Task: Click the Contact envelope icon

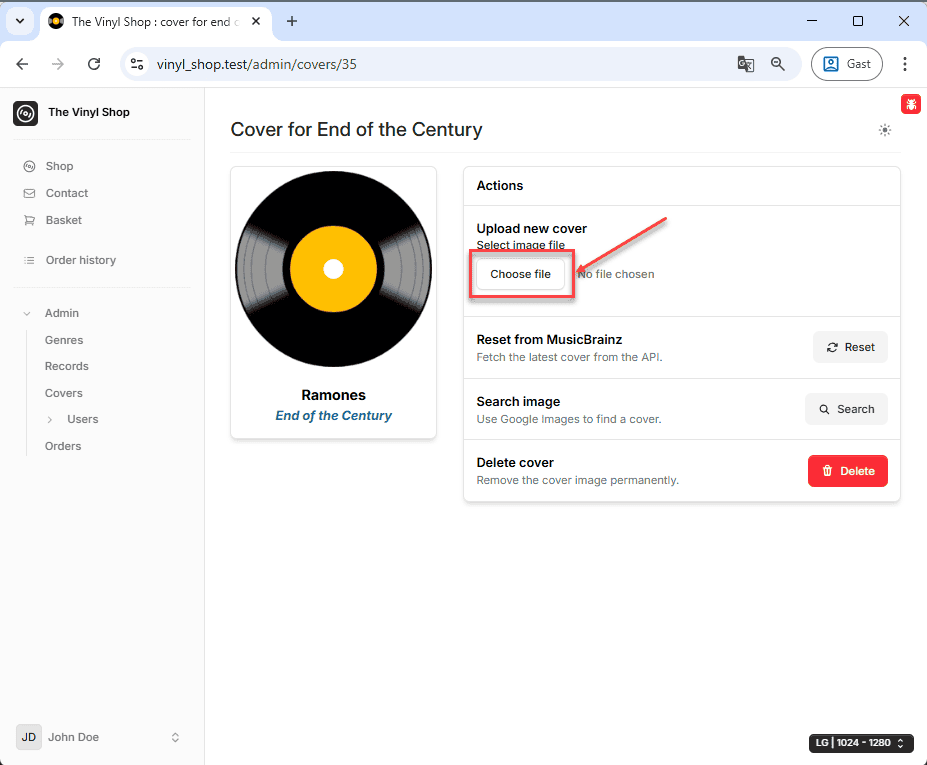Action: pyautogui.click(x=29, y=193)
